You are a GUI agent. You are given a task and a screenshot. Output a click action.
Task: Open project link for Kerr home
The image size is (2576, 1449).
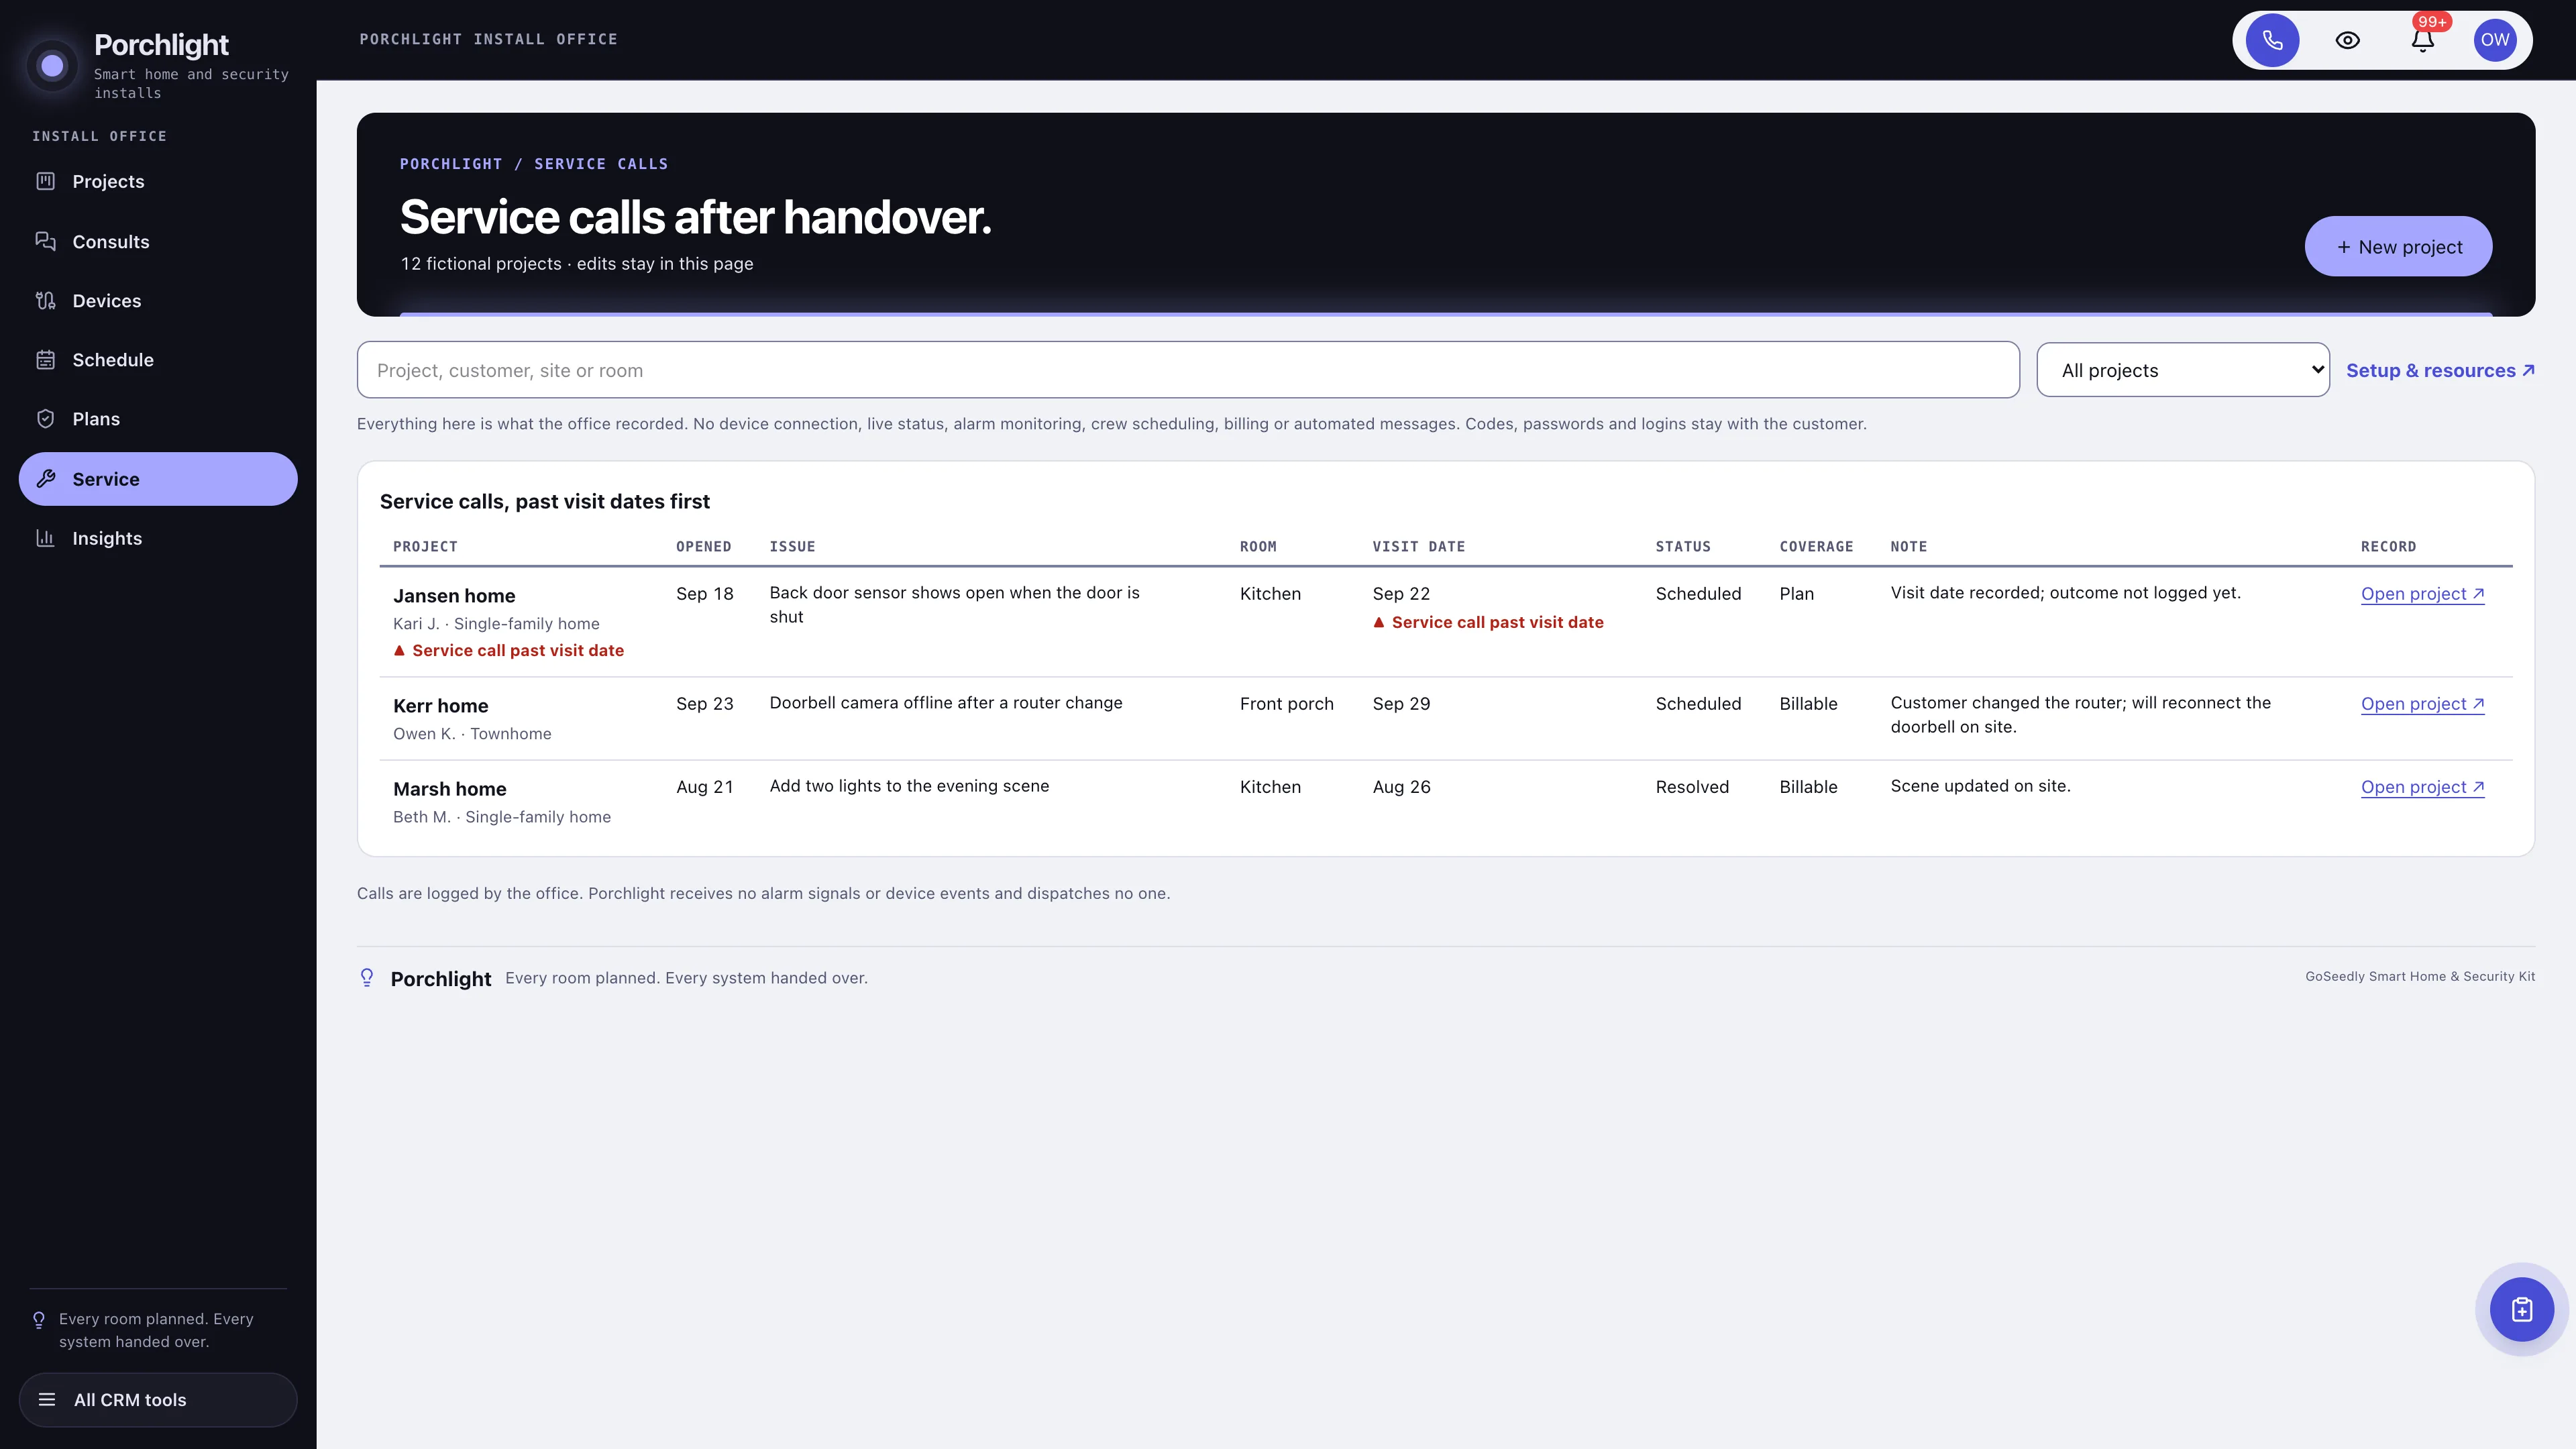pyautogui.click(x=2422, y=704)
